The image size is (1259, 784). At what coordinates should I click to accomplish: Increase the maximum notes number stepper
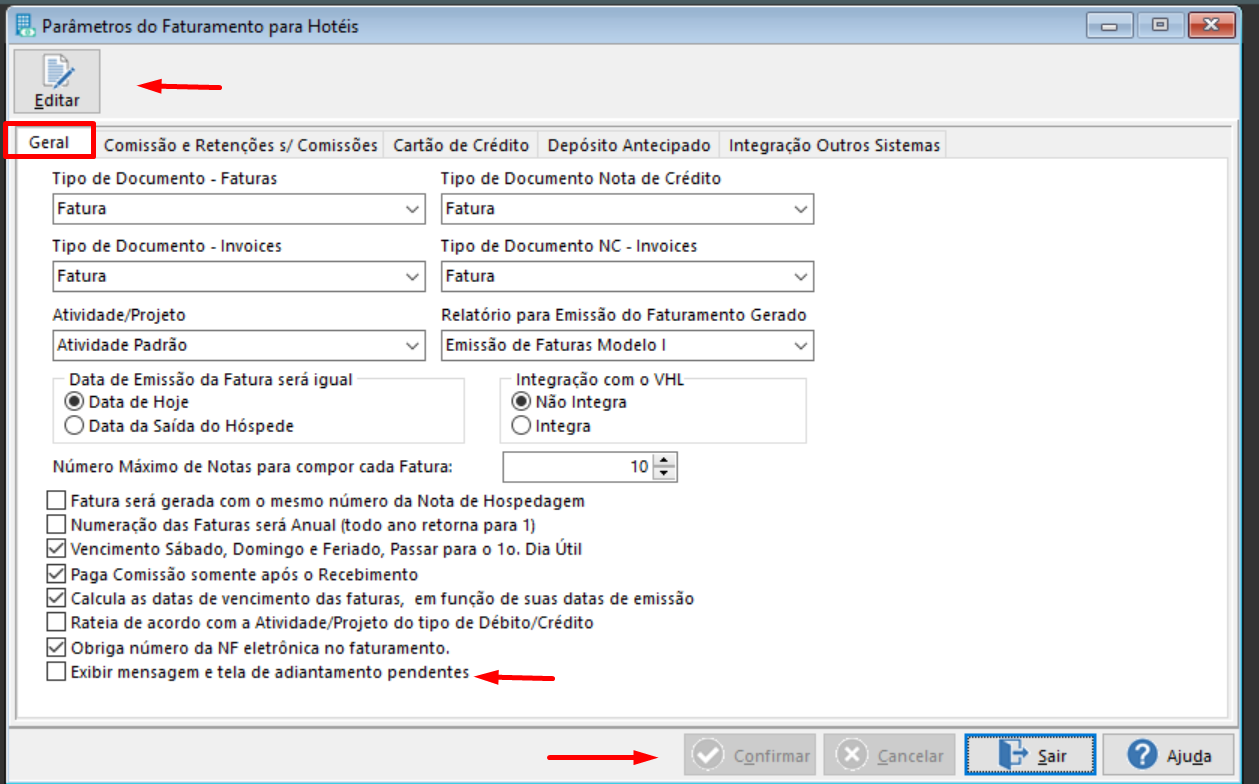click(665, 460)
